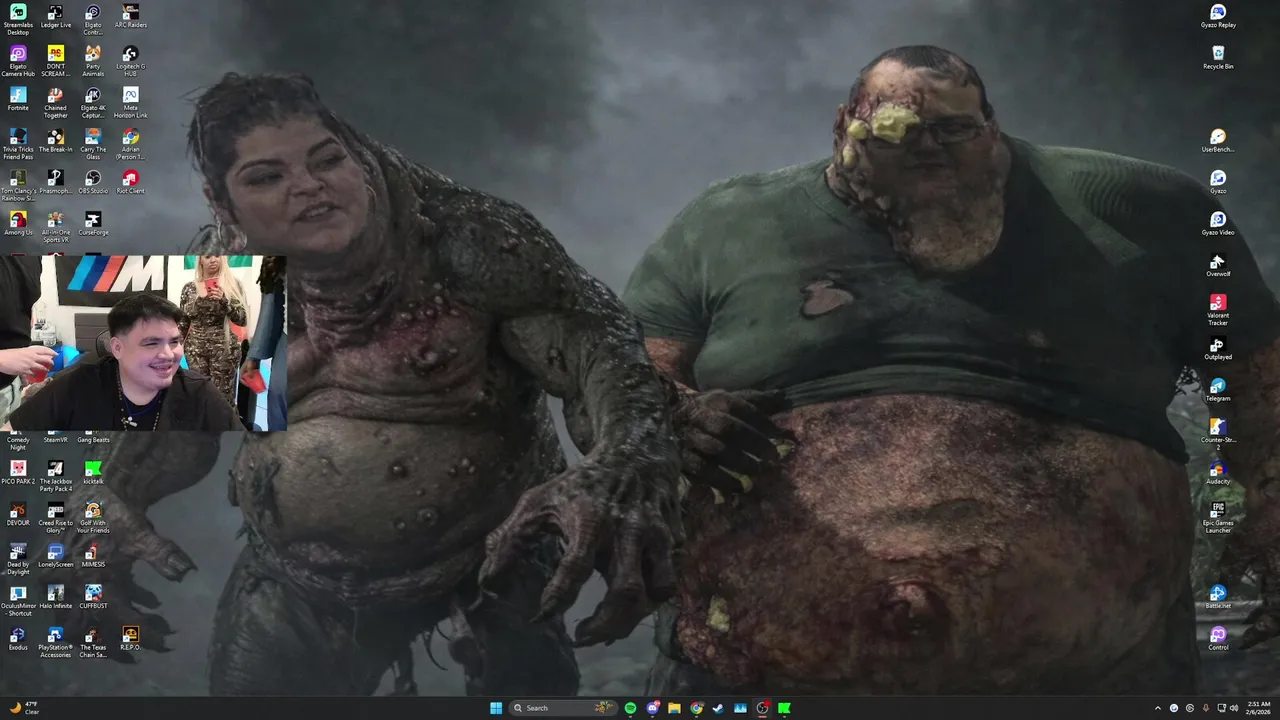
Task: Click the taskbar Search box
Action: pyautogui.click(x=564, y=708)
